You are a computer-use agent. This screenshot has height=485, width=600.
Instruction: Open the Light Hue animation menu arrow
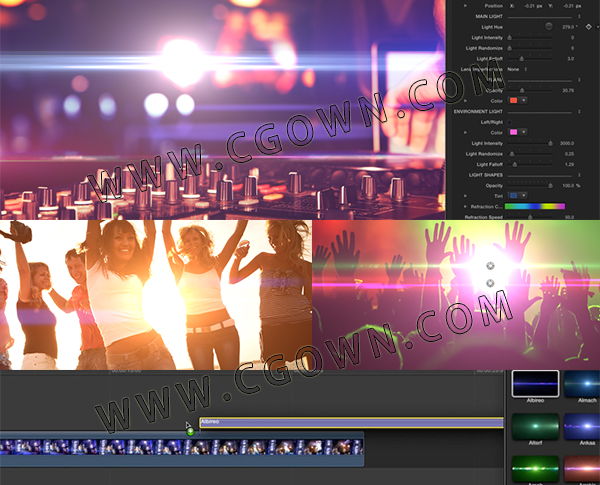click(597, 27)
